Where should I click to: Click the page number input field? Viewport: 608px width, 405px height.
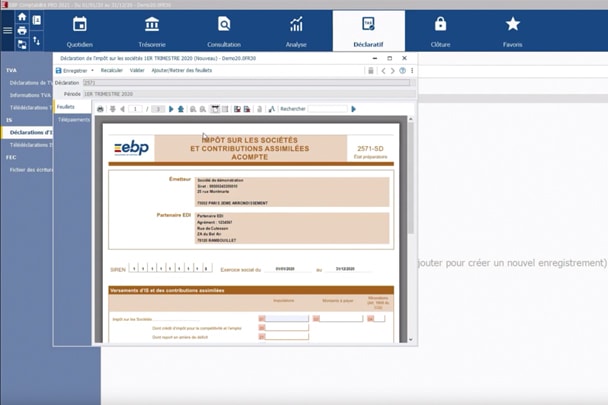click(135, 109)
